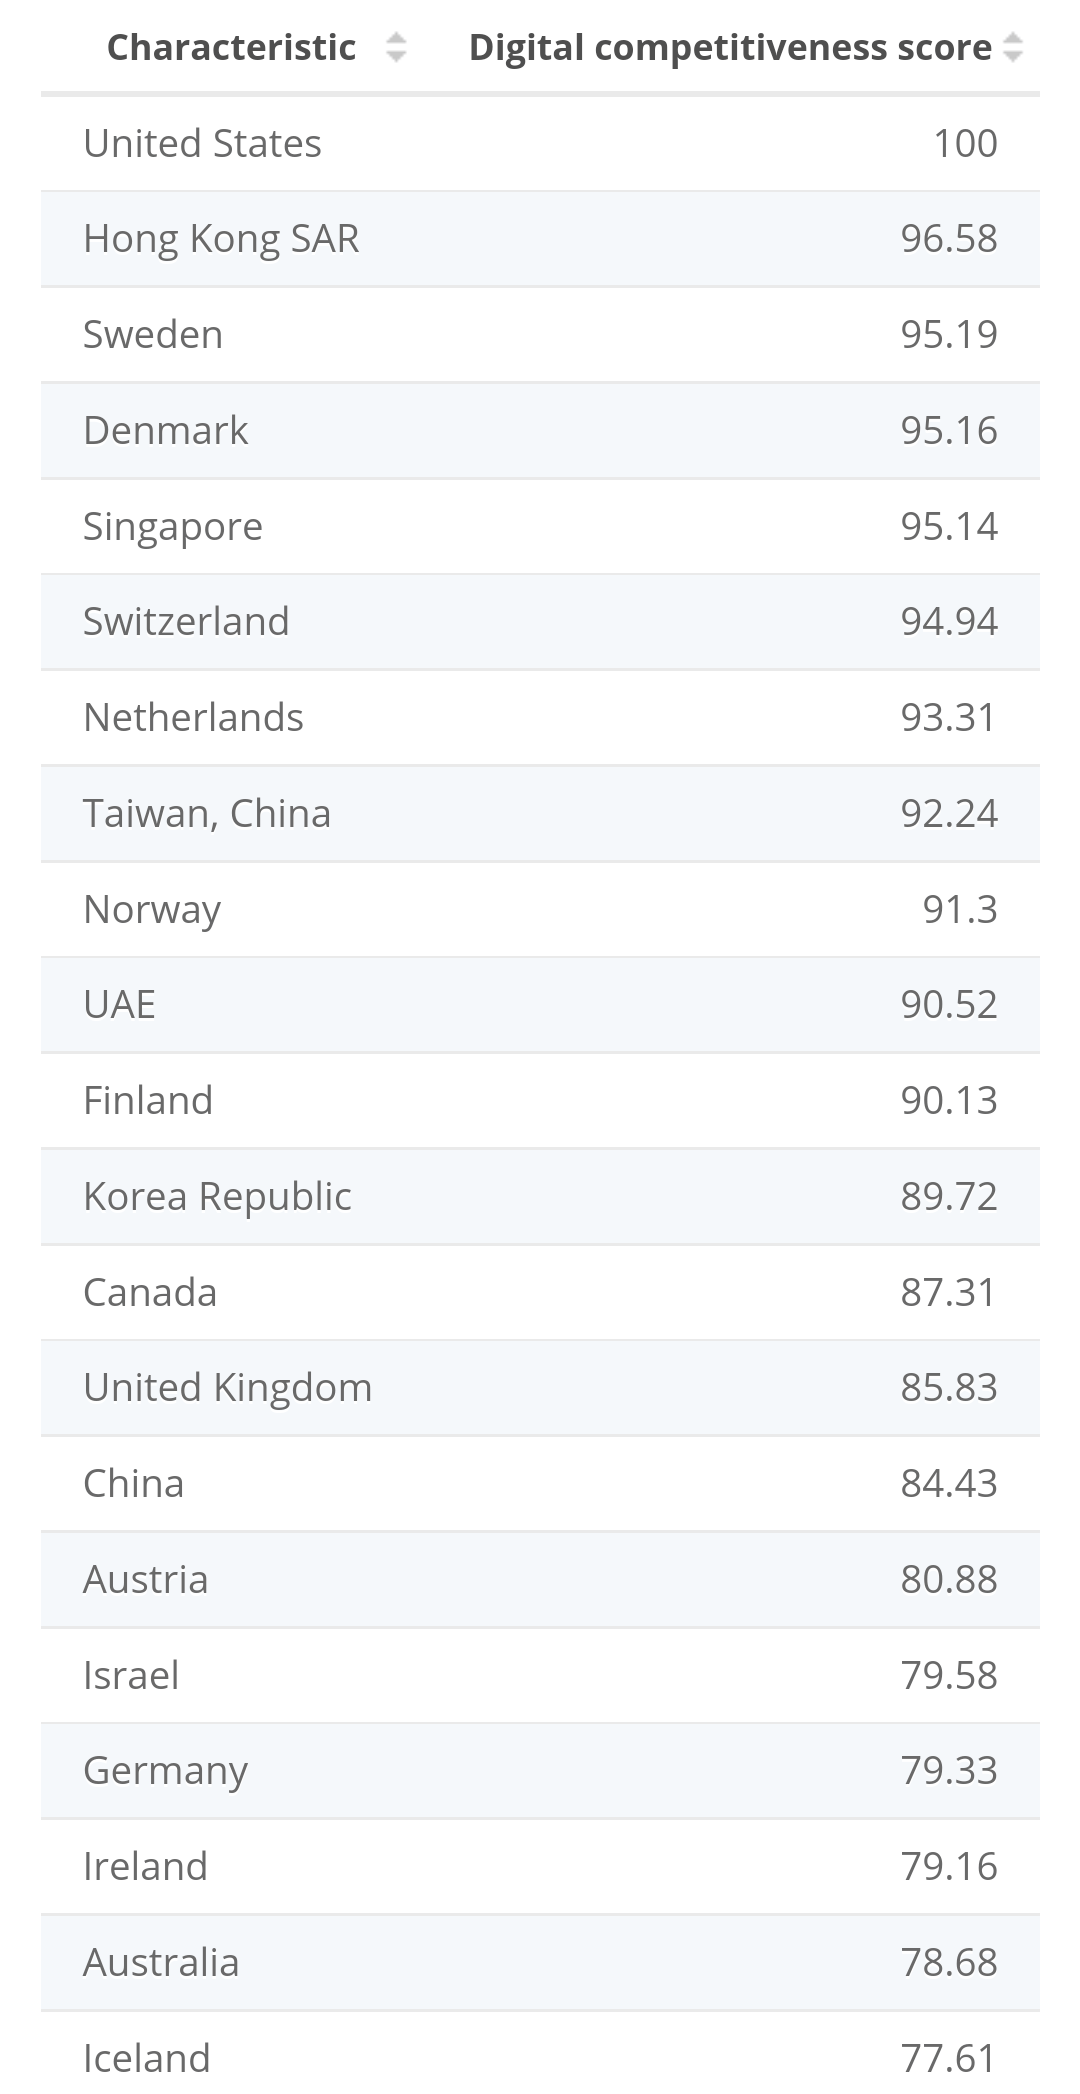This screenshot has width=1080, height=2094.
Task: Click the Switzerland entry
Action: tap(186, 622)
